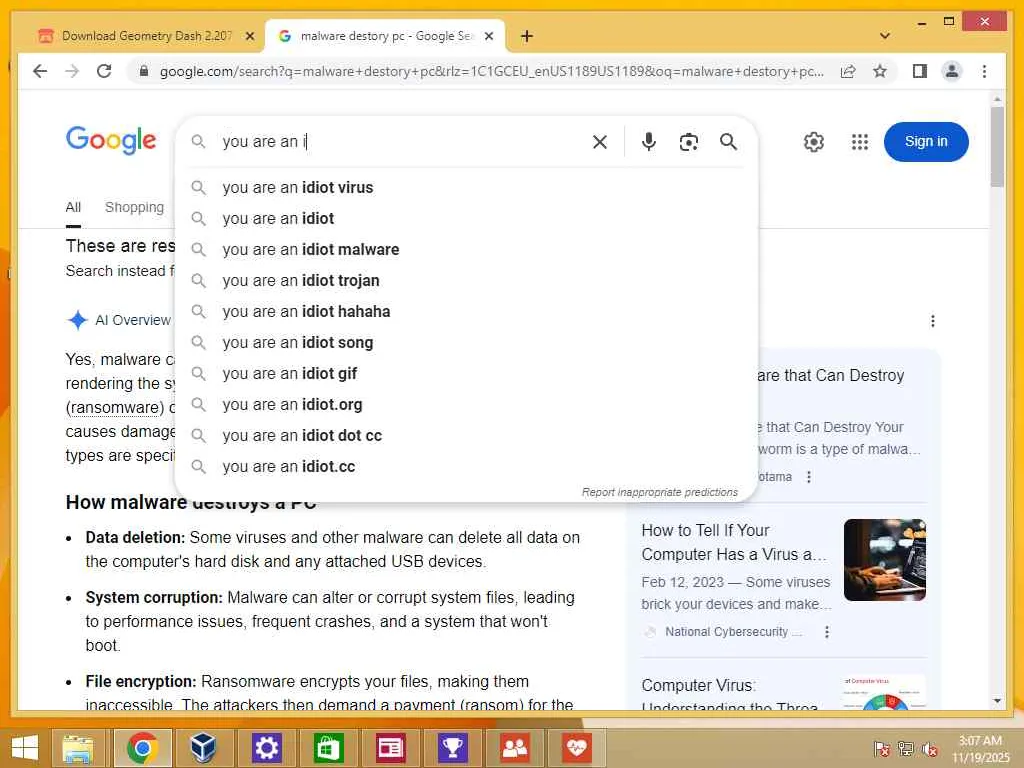The image size is (1024, 768).
Task: Choose suggestion 'you are an idiot.org'
Action: pos(466,405)
